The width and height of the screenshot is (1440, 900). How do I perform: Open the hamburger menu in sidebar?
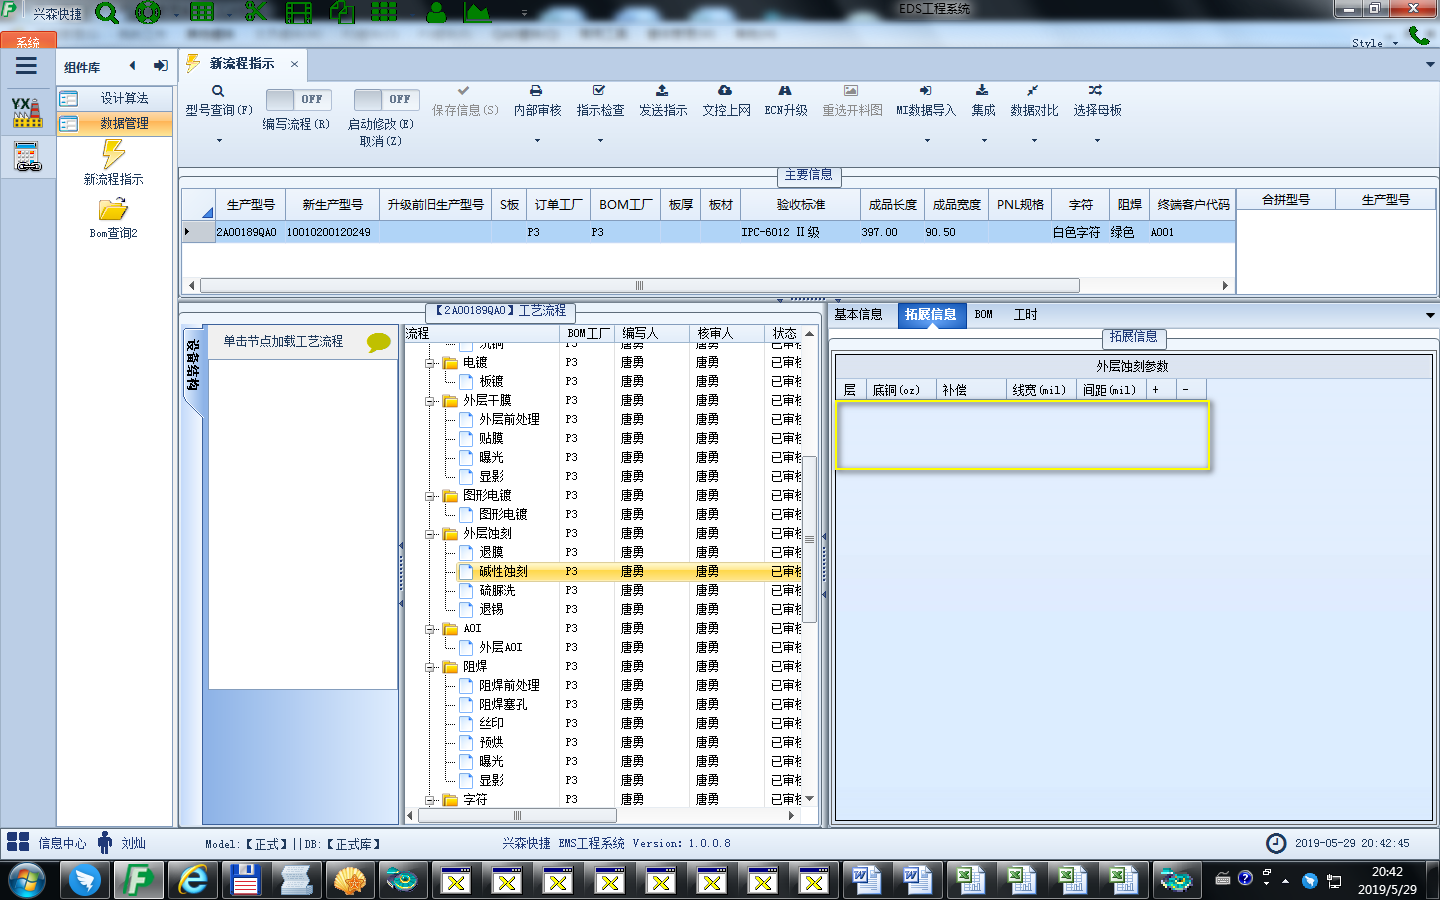26,66
